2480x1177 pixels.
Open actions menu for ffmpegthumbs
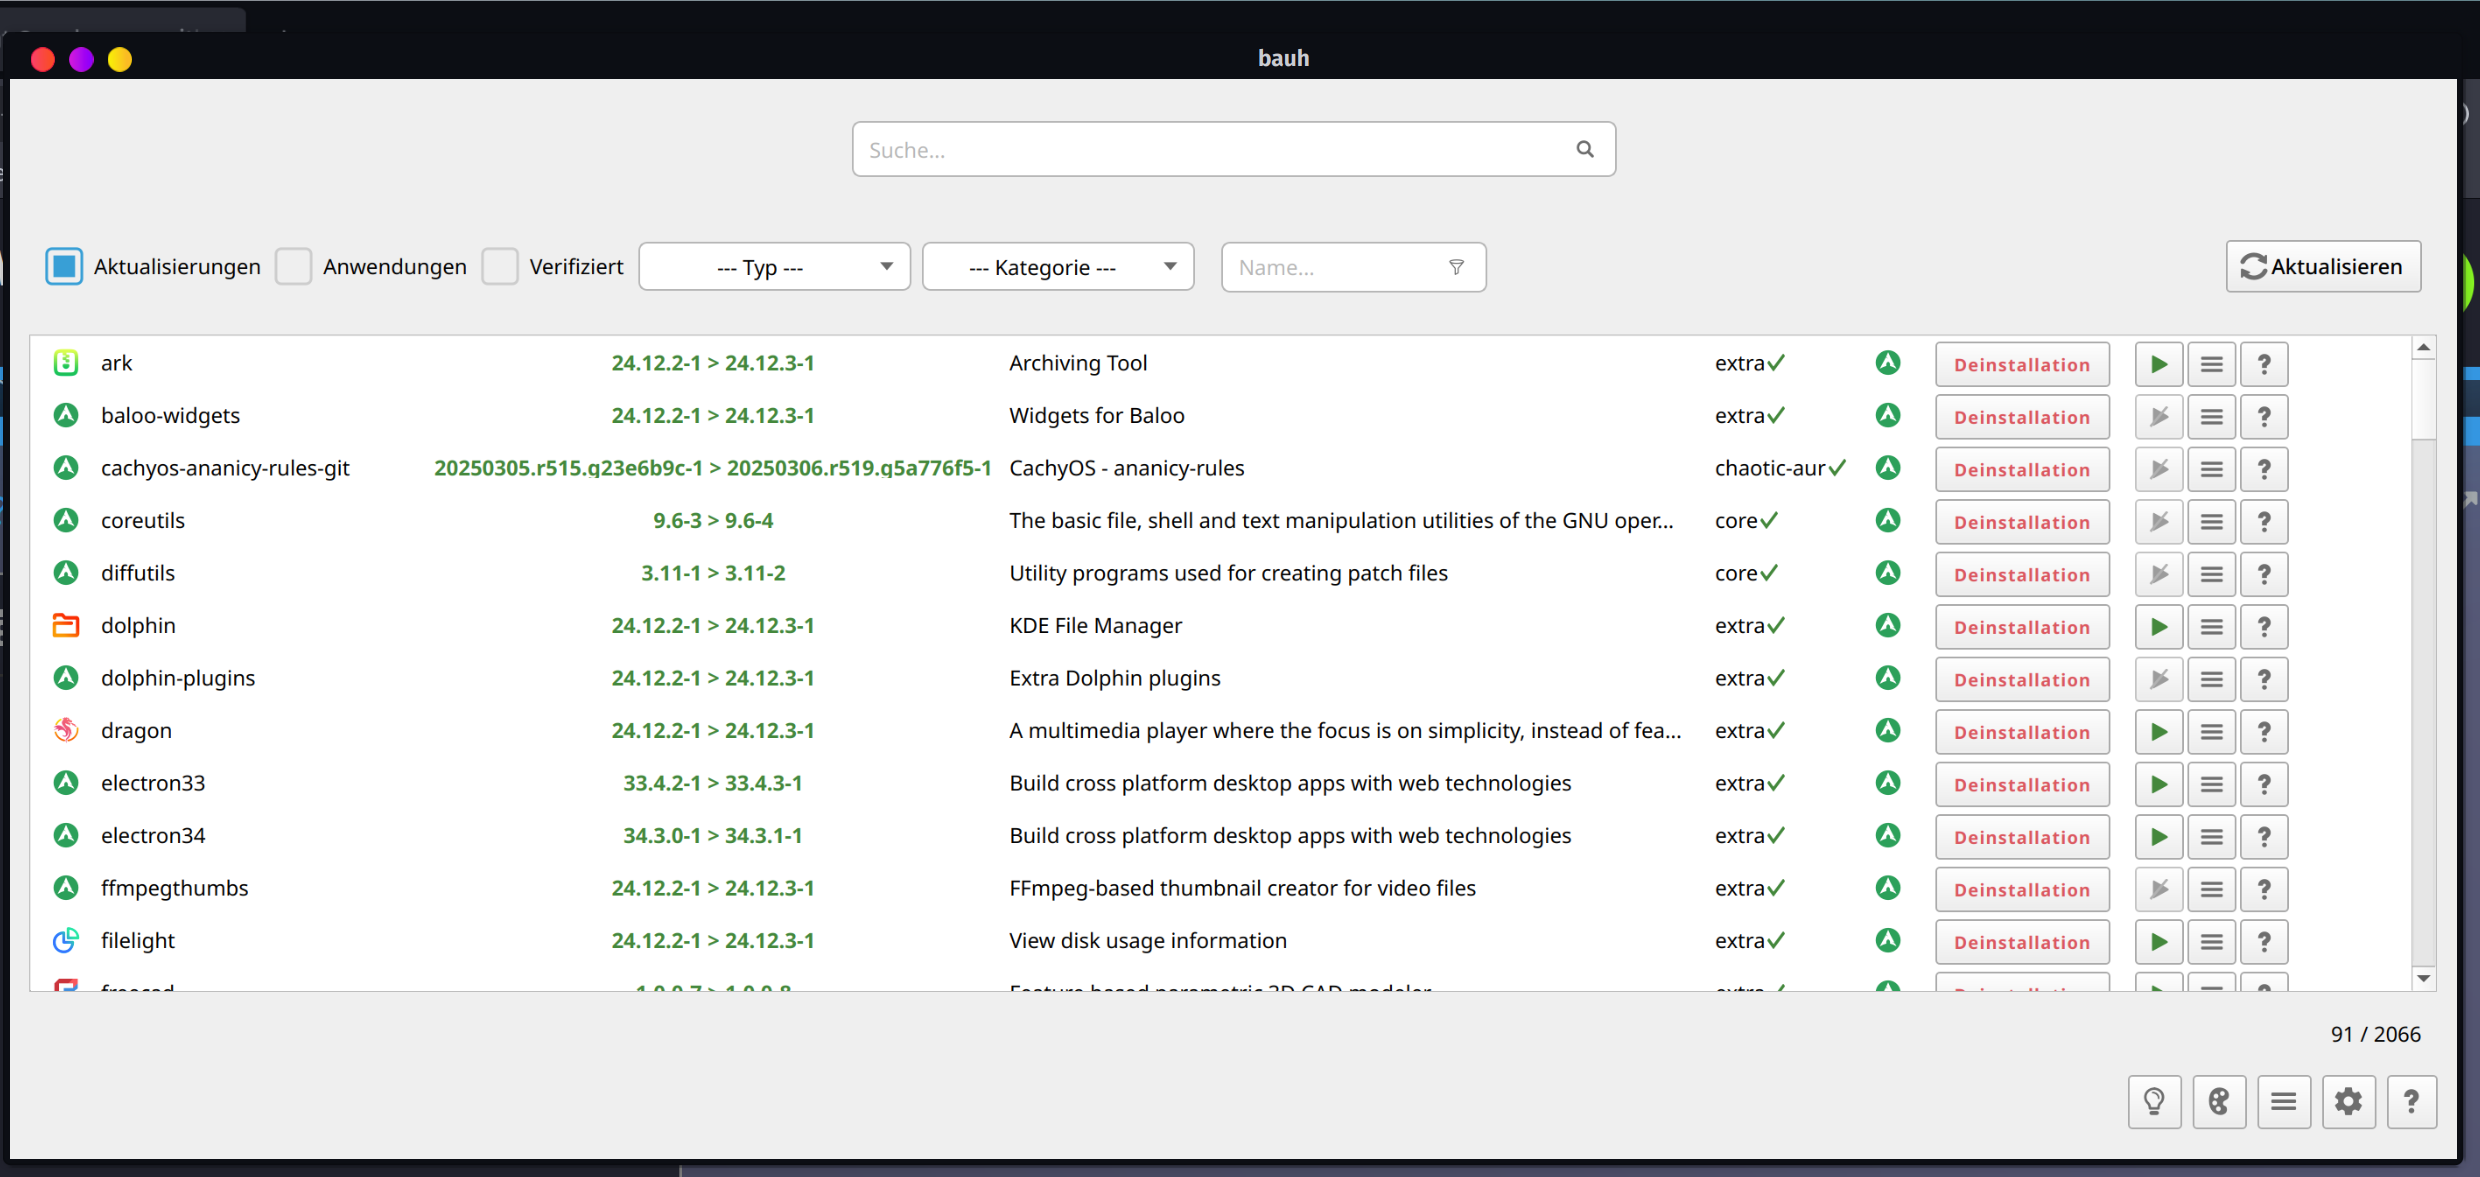tap(2212, 890)
